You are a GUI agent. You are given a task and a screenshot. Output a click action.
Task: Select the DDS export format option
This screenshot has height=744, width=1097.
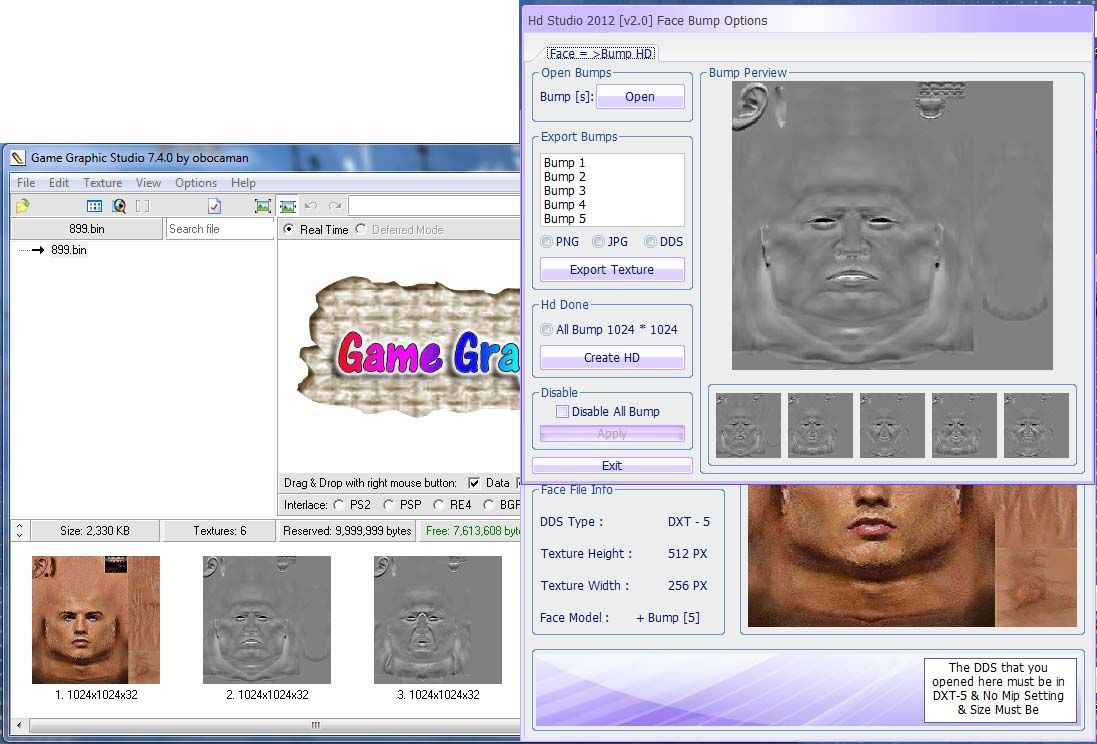(650, 242)
